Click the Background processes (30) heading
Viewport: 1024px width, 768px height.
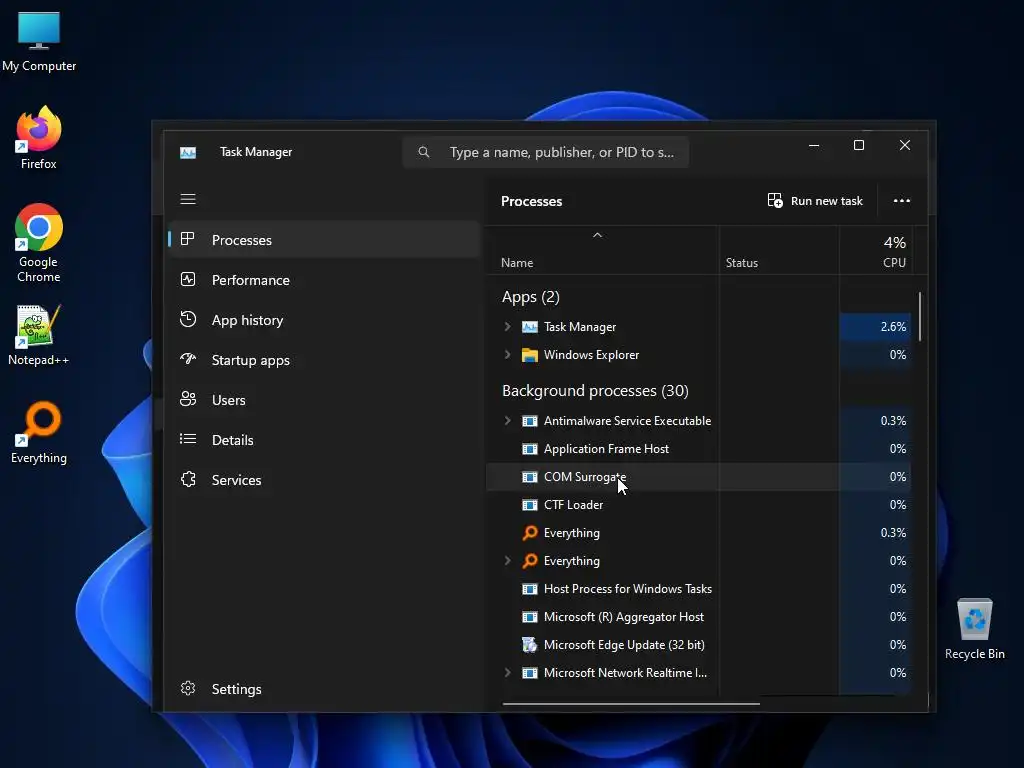(x=595, y=391)
